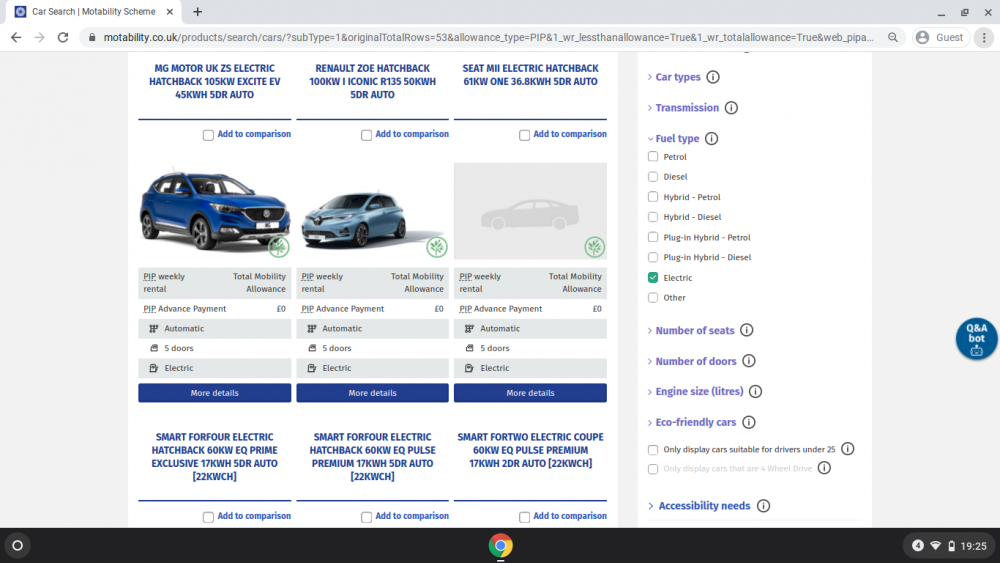Viewport: 1000px width, 563px height.
Task: View More details for Renault Zoe
Action: pos(372,393)
